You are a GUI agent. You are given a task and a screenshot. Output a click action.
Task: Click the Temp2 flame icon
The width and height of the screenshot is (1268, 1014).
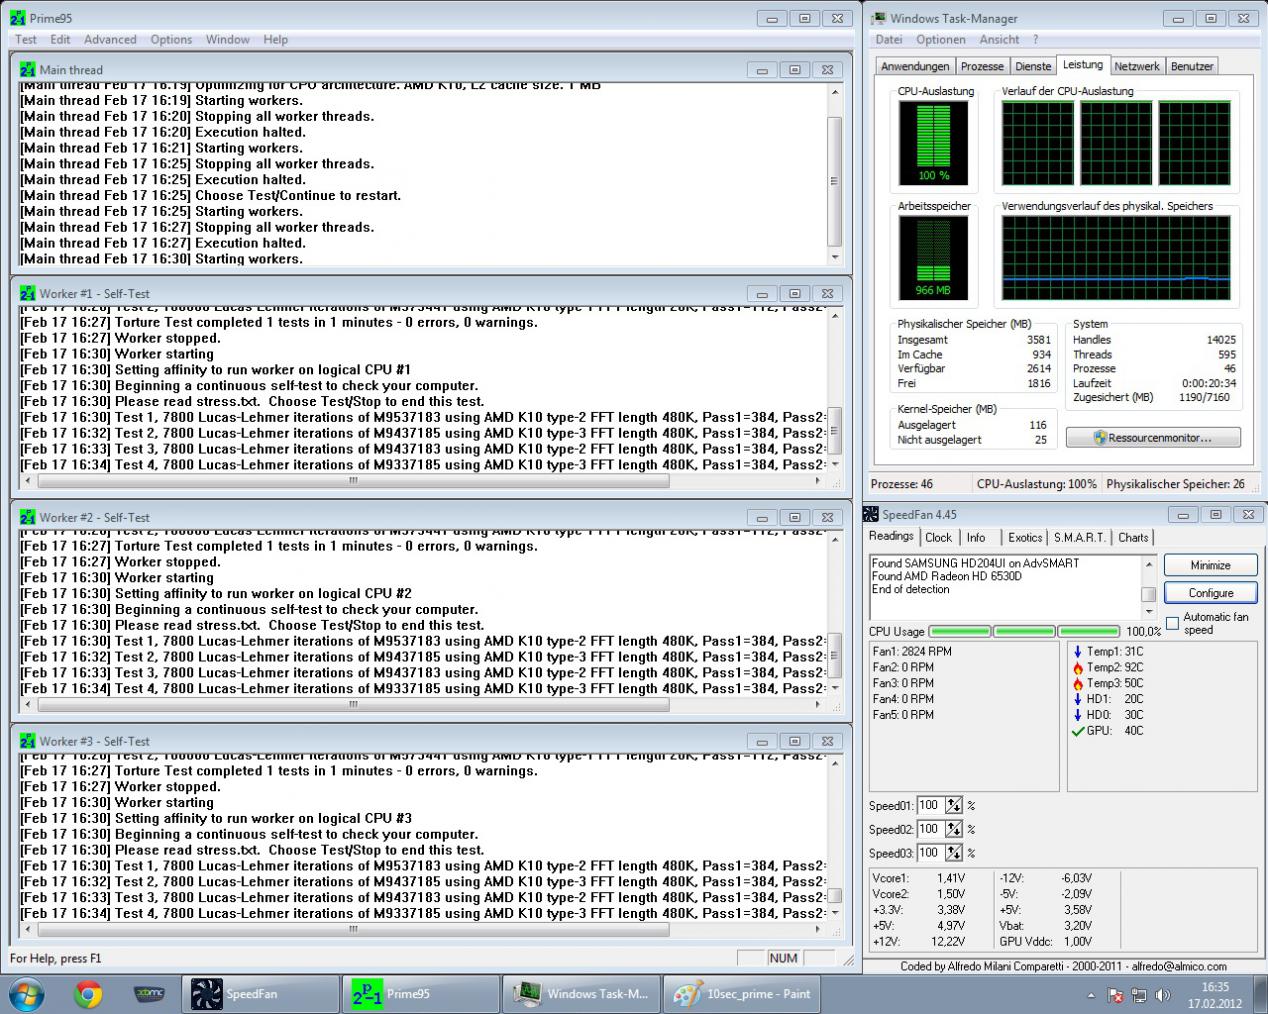point(1077,667)
